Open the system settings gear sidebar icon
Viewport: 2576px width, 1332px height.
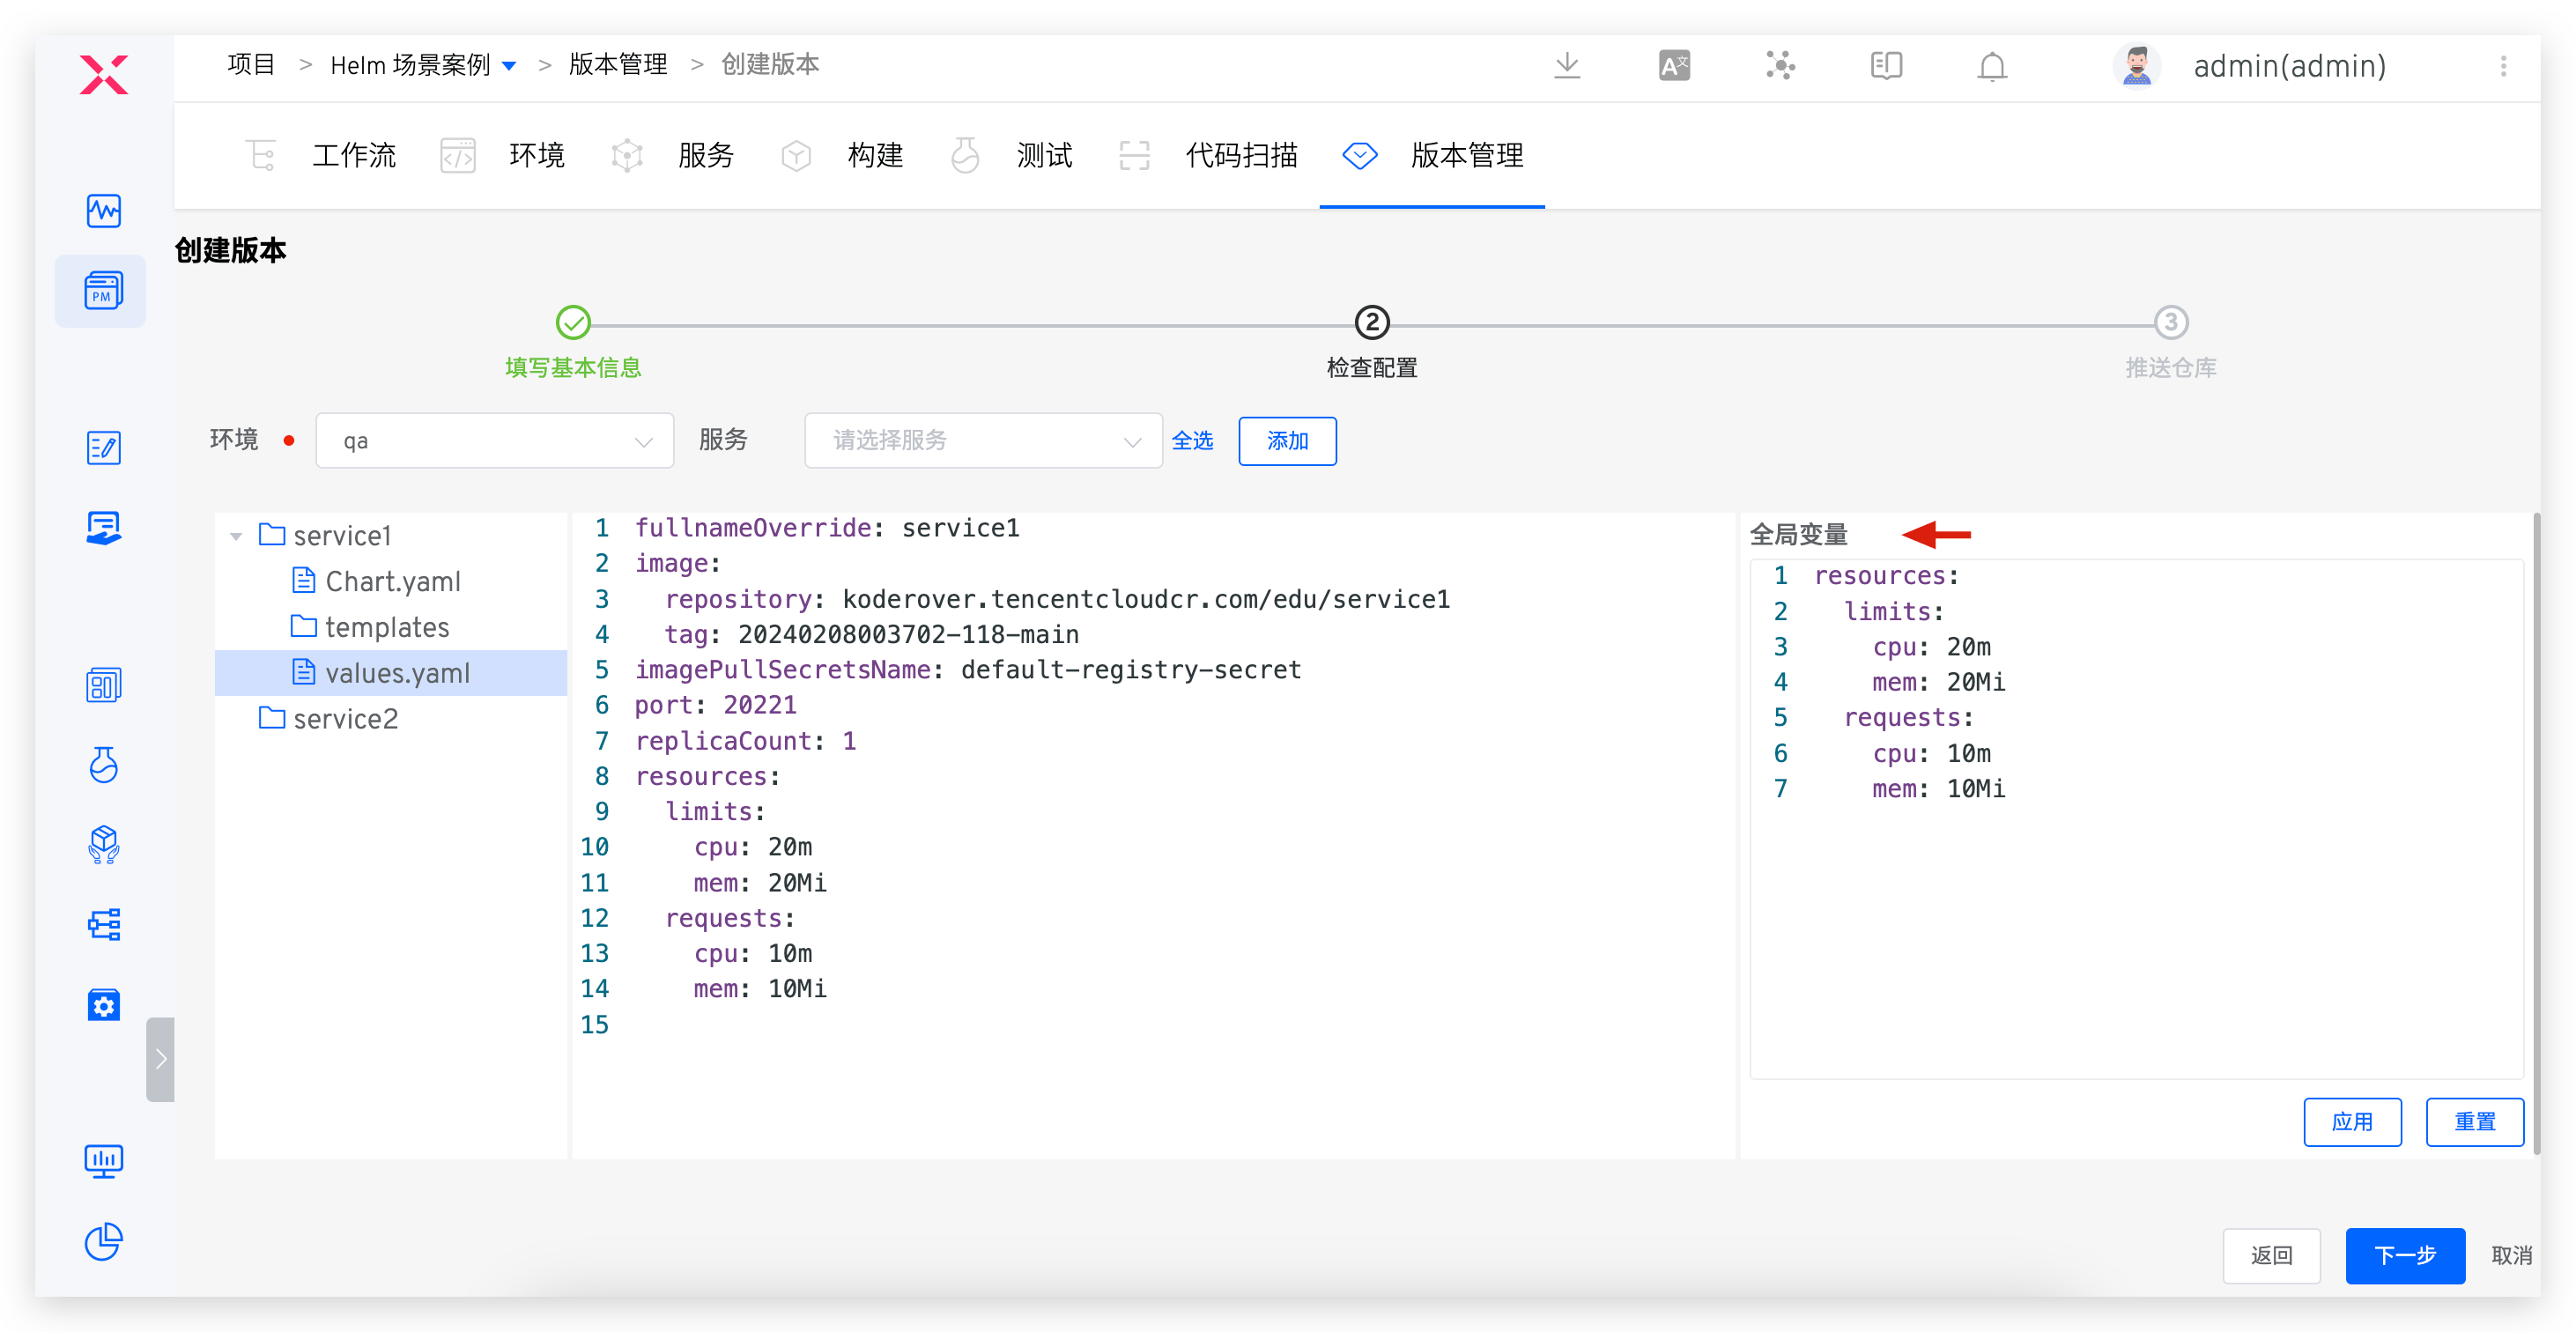[104, 1005]
